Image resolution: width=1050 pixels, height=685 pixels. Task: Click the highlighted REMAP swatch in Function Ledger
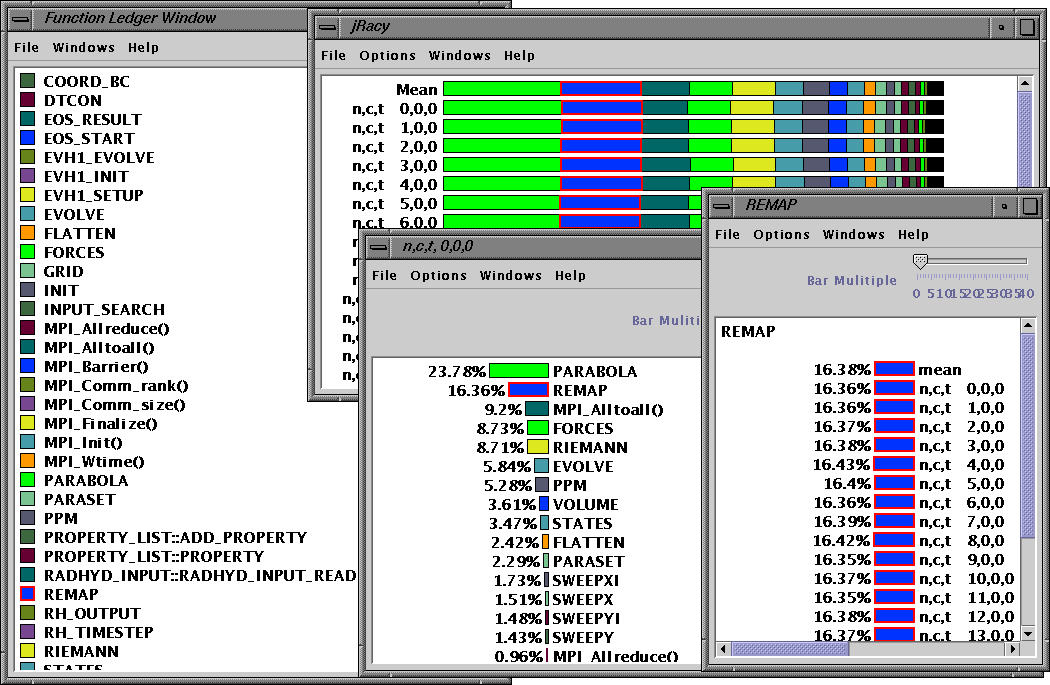27,594
